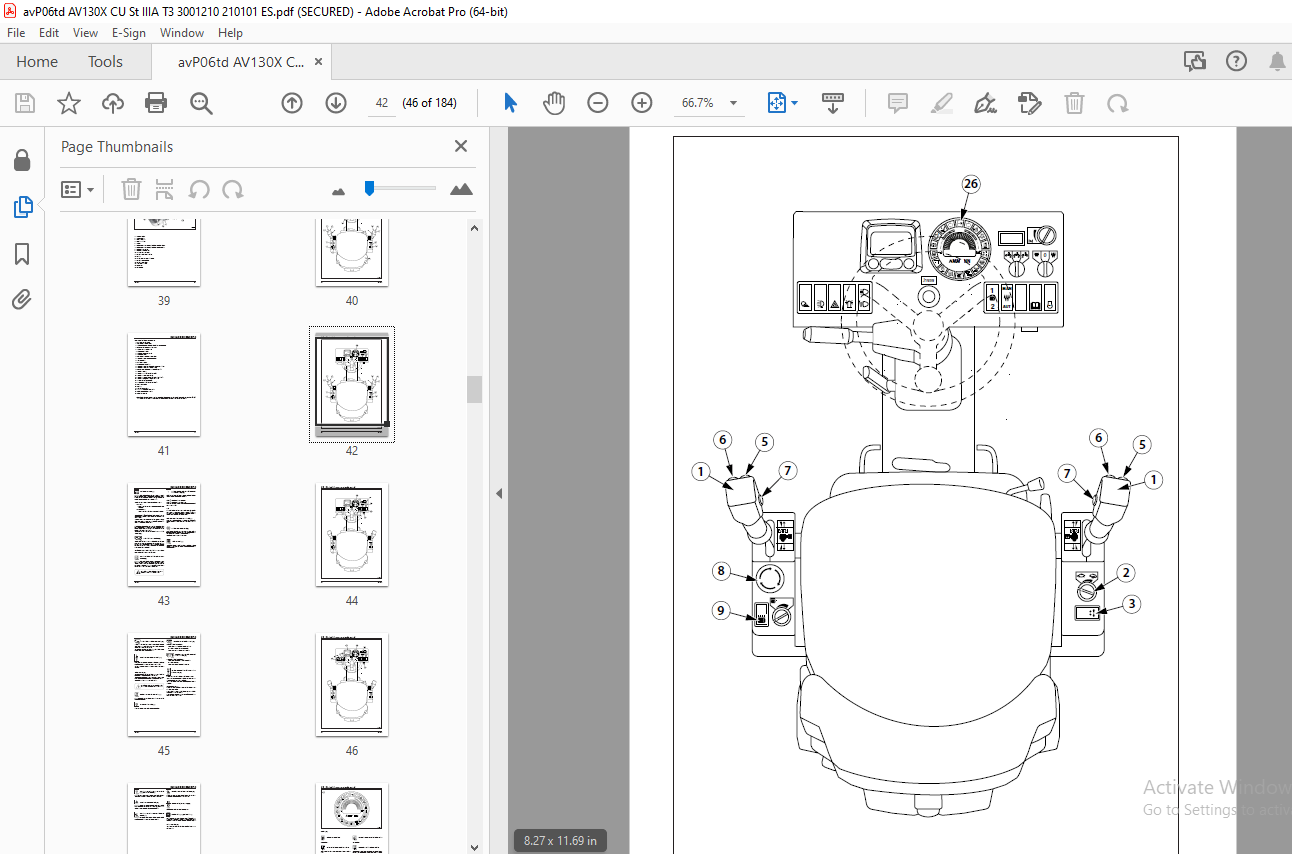Open the Edit menu
The image size is (1292, 854).
point(49,33)
